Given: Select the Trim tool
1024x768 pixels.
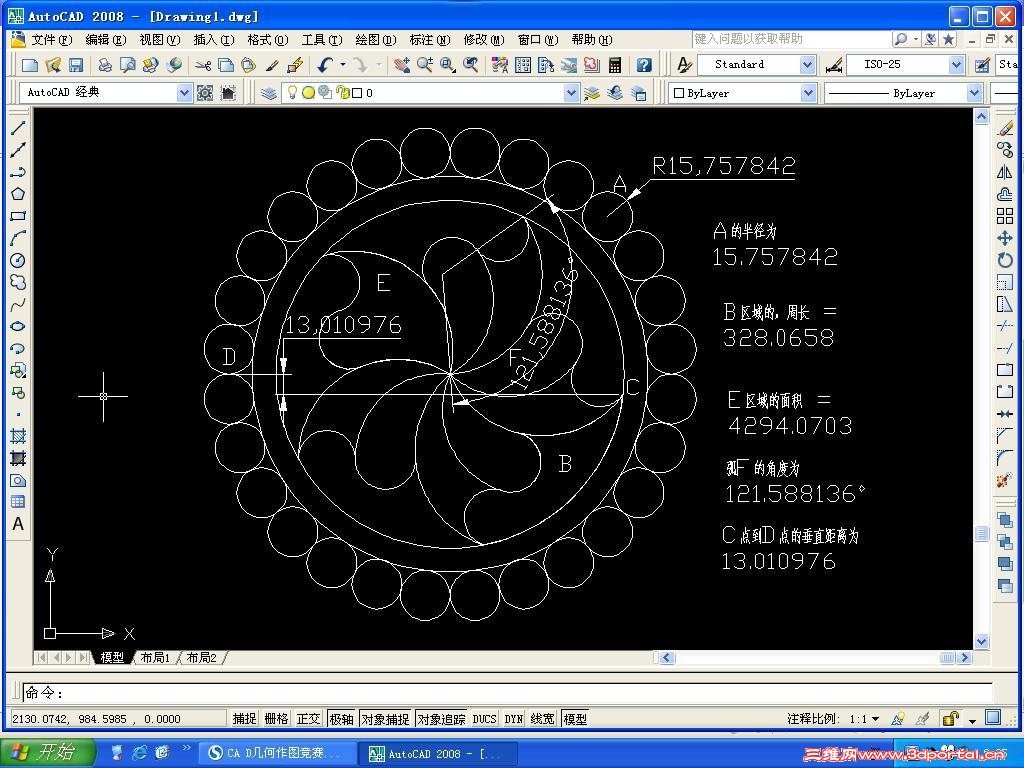Looking at the screenshot, I should [1005, 327].
